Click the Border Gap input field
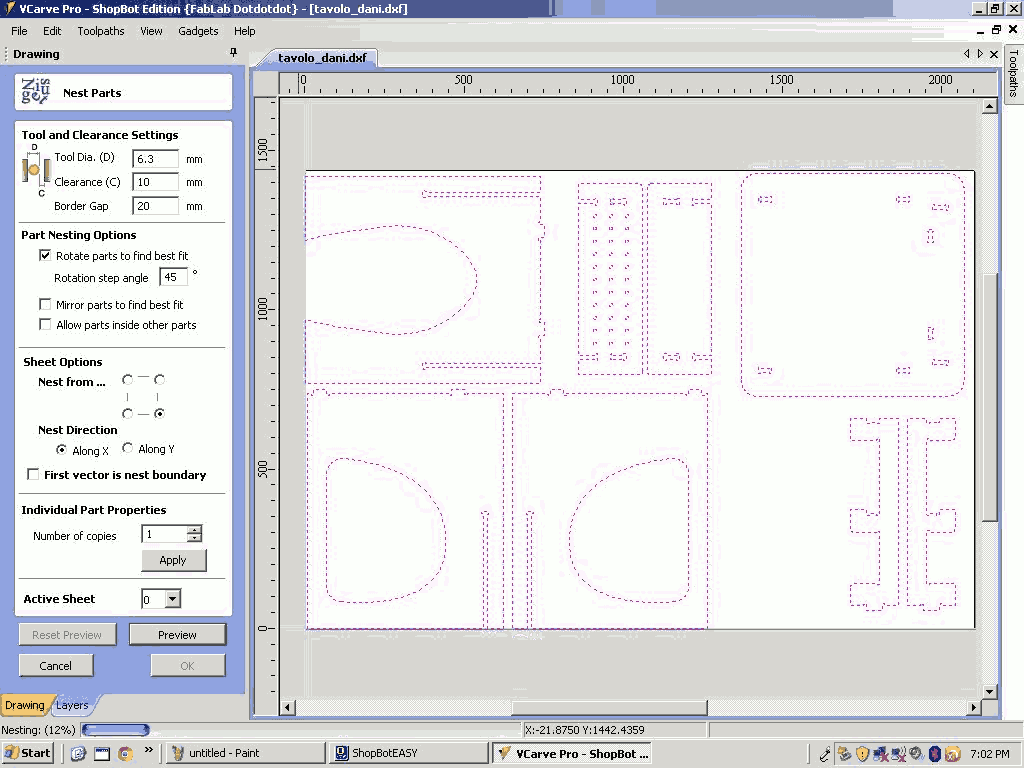This screenshot has width=1024, height=768. (x=155, y=206)
